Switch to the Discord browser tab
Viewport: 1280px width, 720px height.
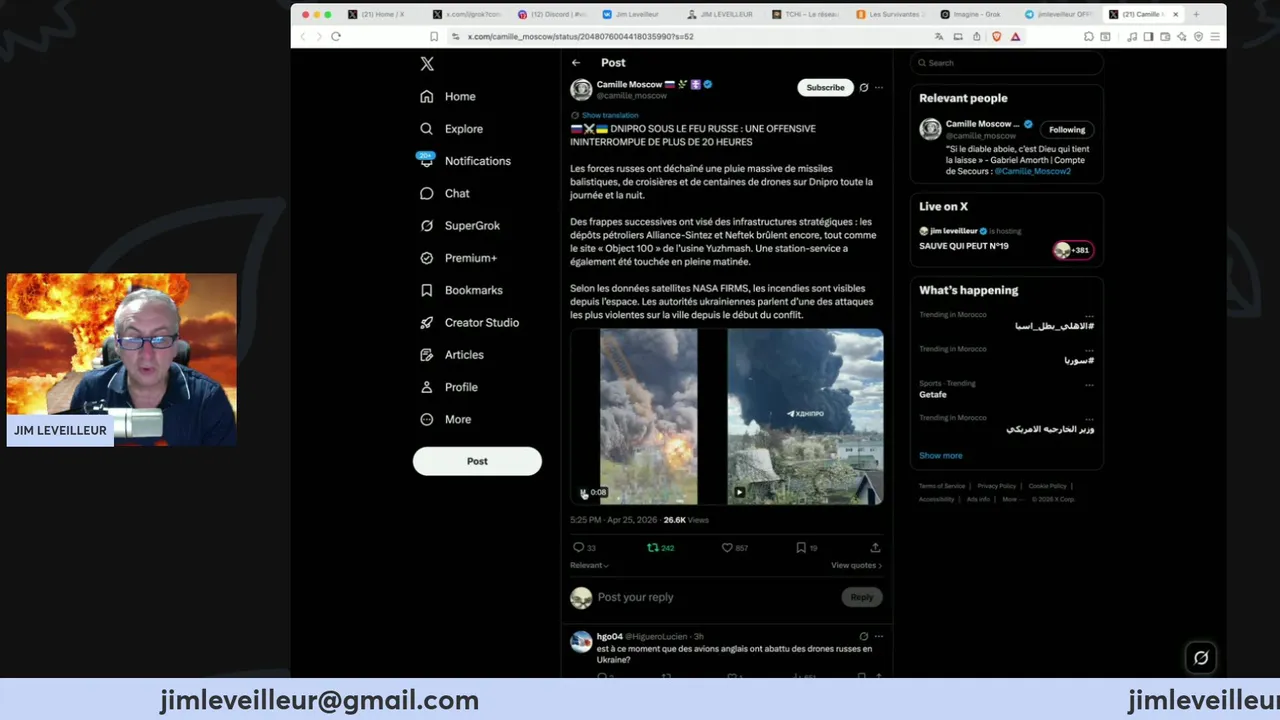(553, 15)
